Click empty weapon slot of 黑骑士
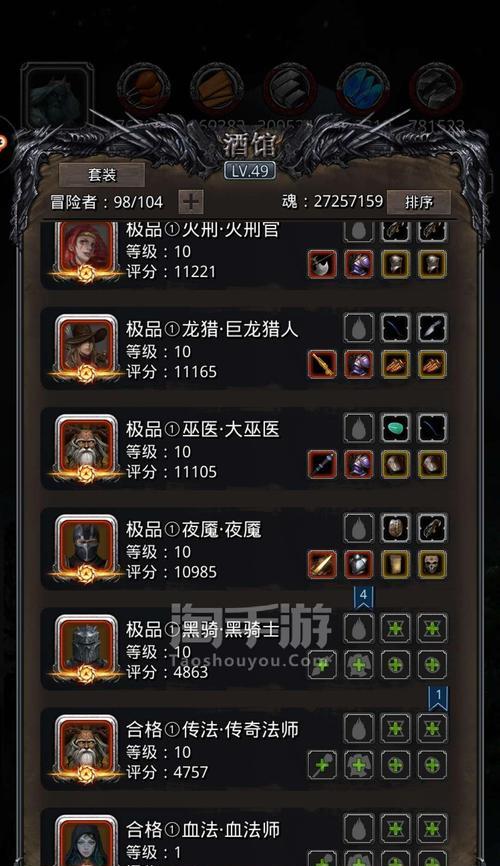Viewport: 500px width, 866px height. pos(322,664)
